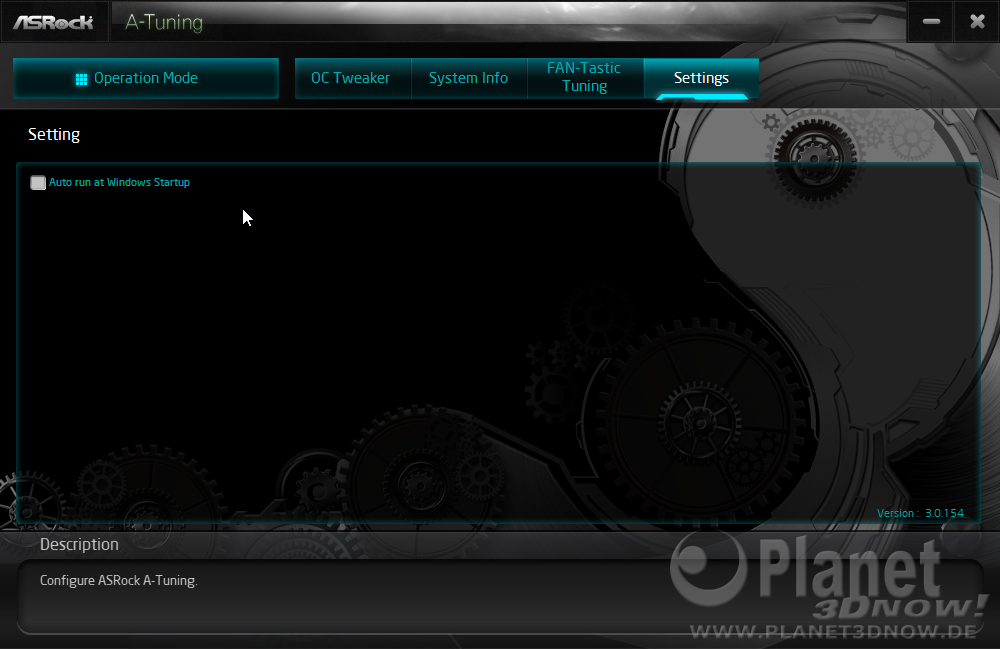
Task: Click the ASRock logo
Action: click(54, 22)
